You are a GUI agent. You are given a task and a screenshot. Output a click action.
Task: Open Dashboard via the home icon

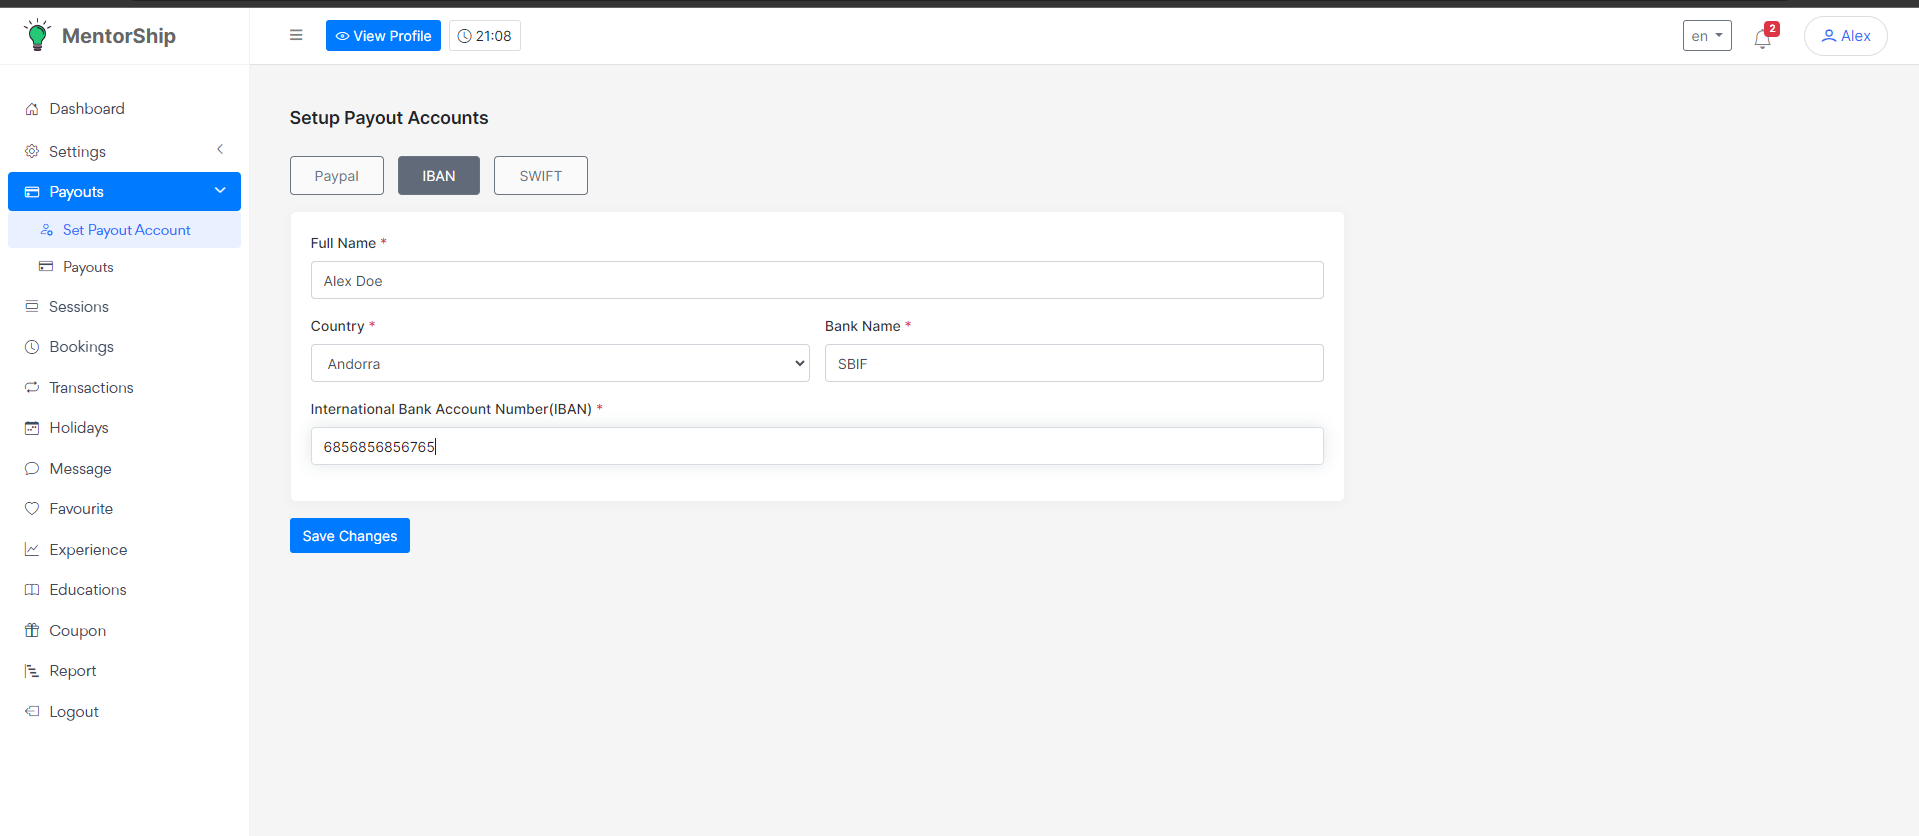click(x=32, y=109)
